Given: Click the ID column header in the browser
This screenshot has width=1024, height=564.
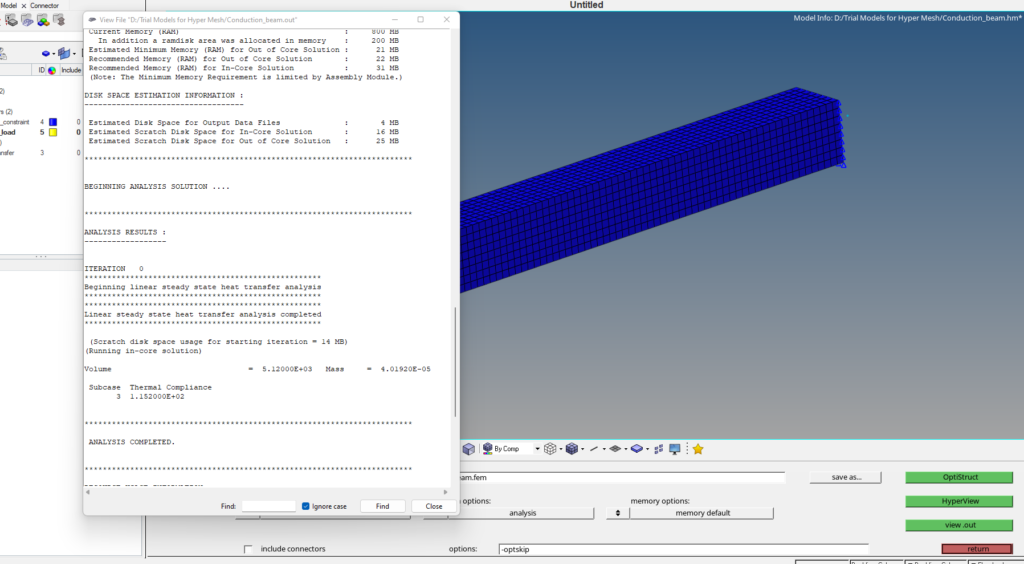Looking at the screenshot, I should pos(41,70).
